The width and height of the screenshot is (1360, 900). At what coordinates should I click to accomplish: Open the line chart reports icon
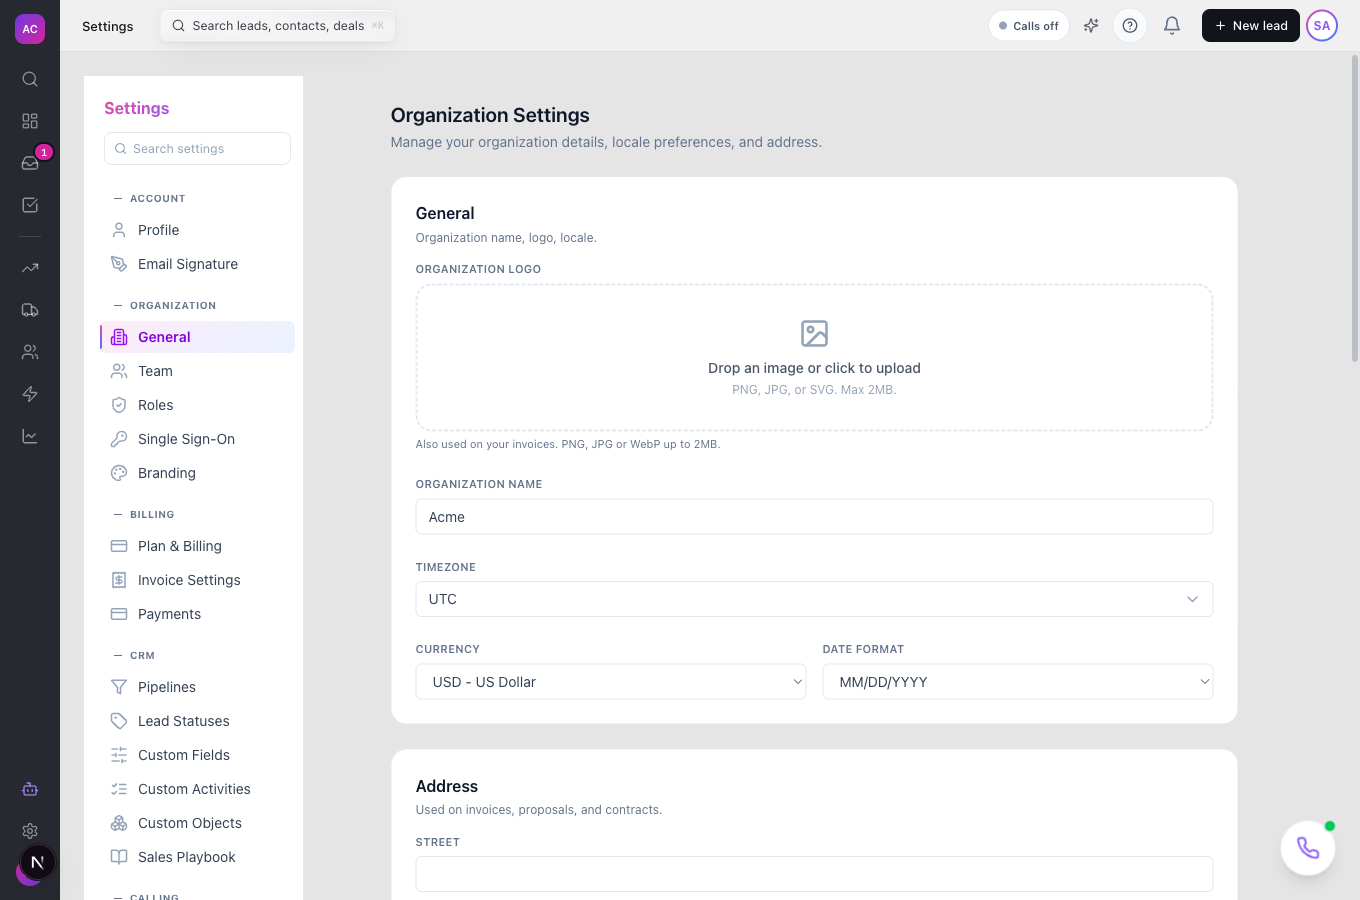[30, 436]
